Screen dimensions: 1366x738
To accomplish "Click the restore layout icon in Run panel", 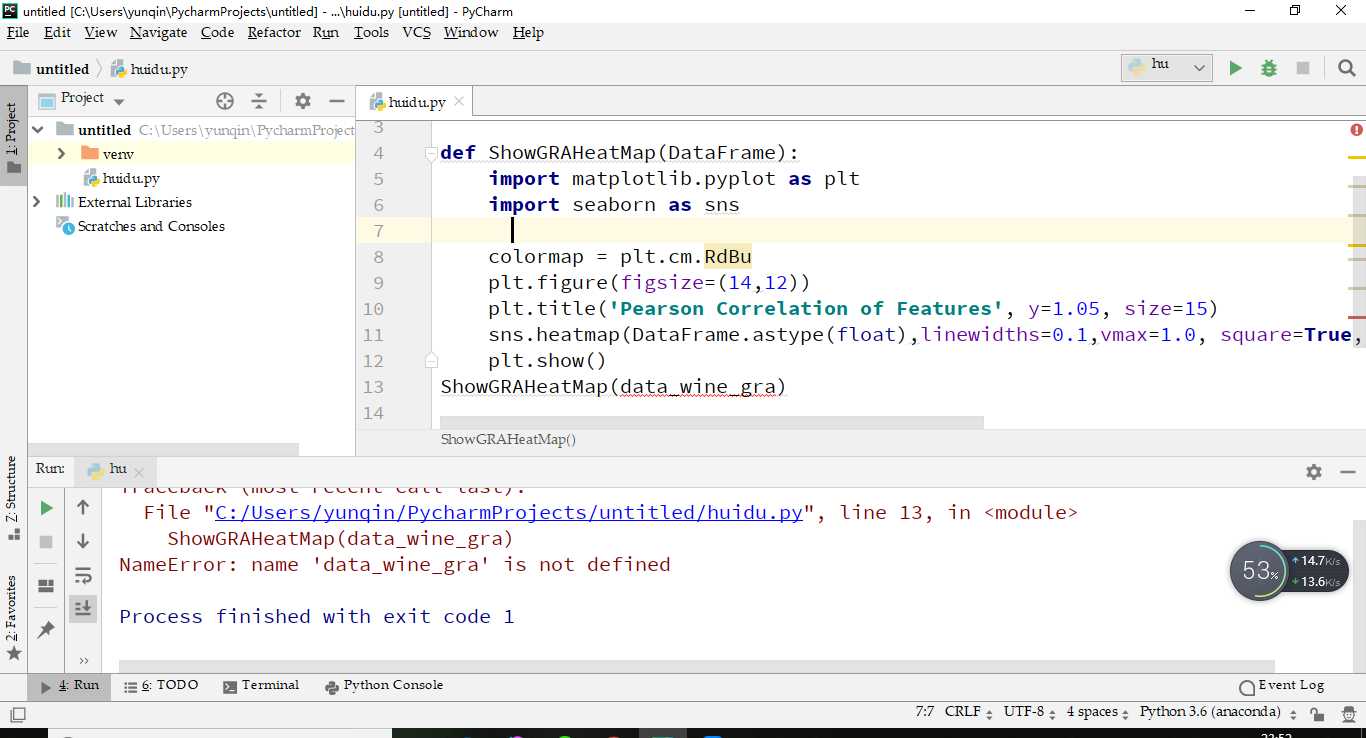I will [46, 585].
